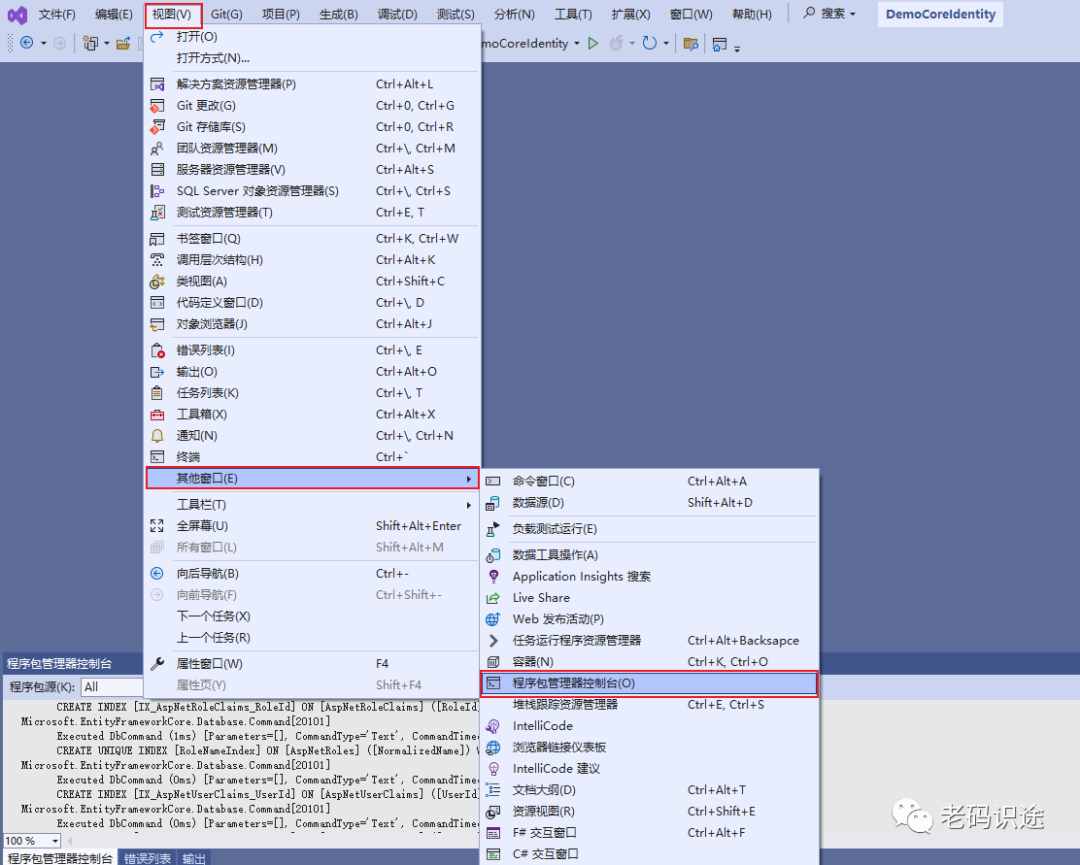Click the 浏览器链接仪表板 globe icon
Viewport: 1080px width, 865px height.
493,747
